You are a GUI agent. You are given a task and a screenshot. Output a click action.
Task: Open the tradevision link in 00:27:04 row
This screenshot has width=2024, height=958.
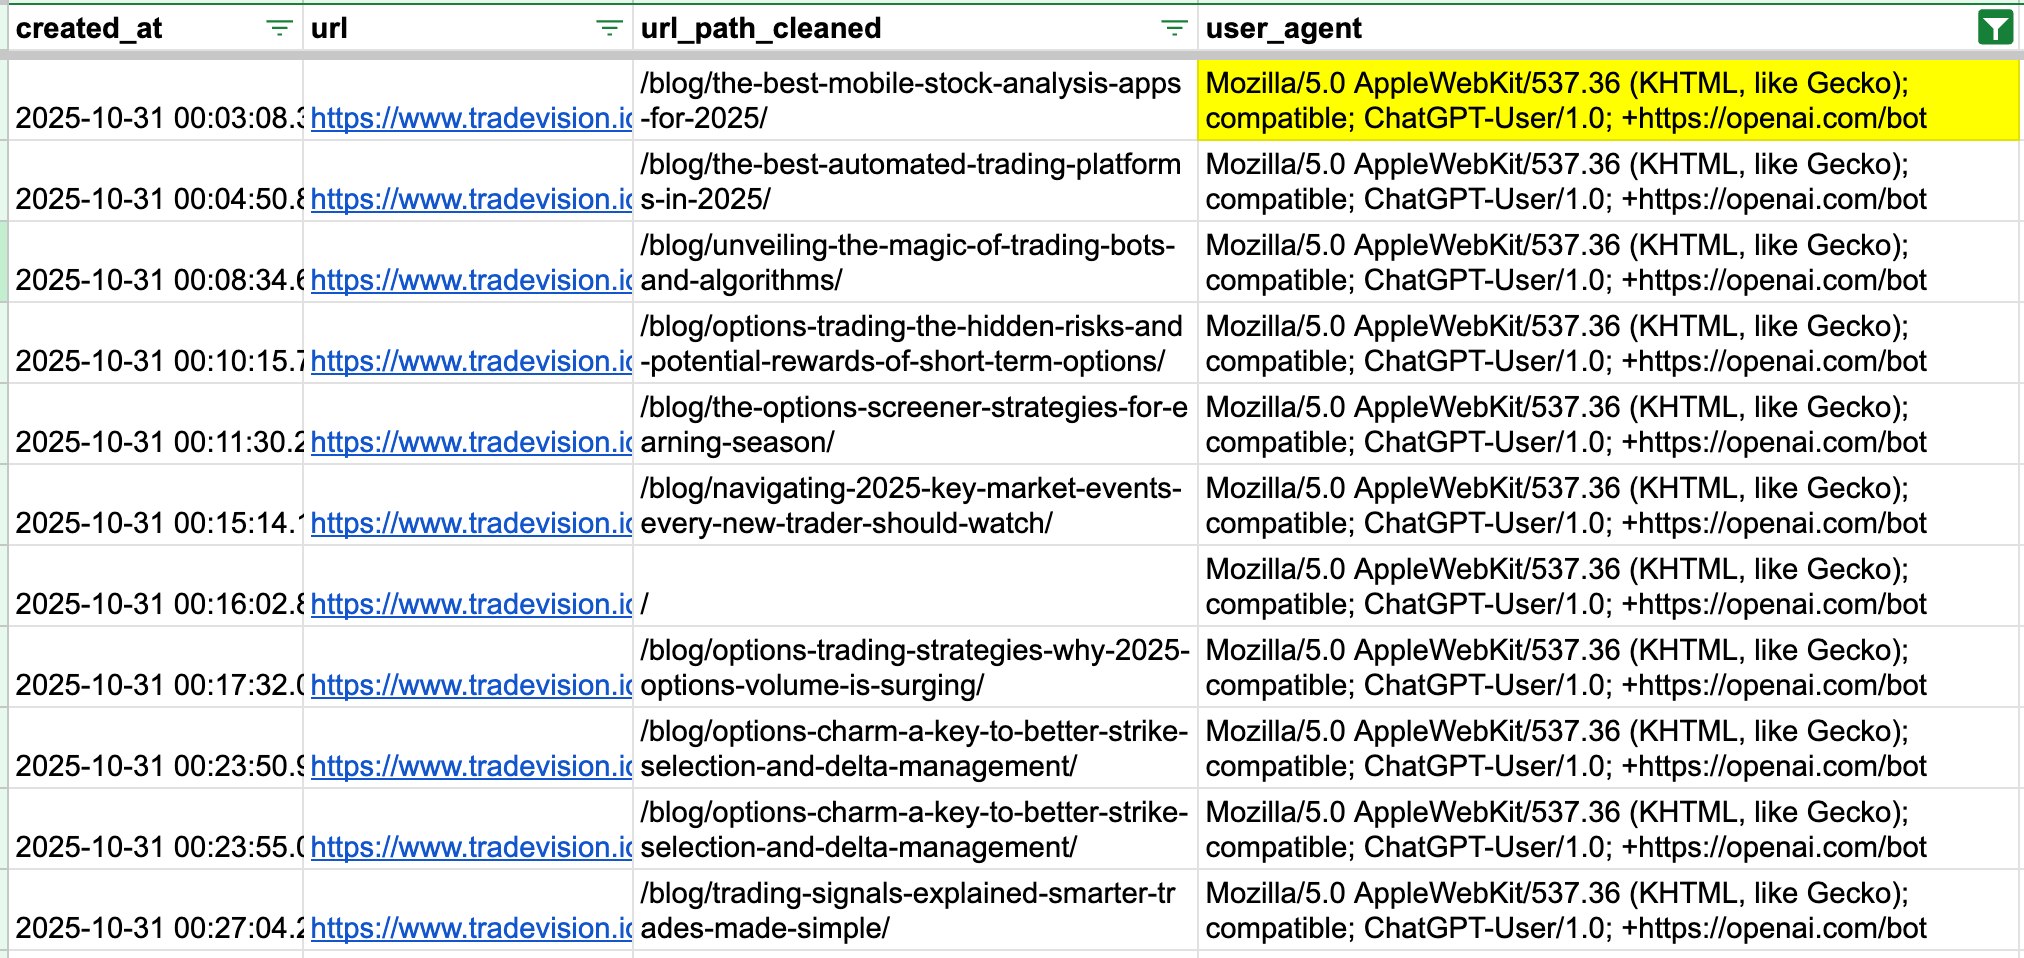point(471,928)
